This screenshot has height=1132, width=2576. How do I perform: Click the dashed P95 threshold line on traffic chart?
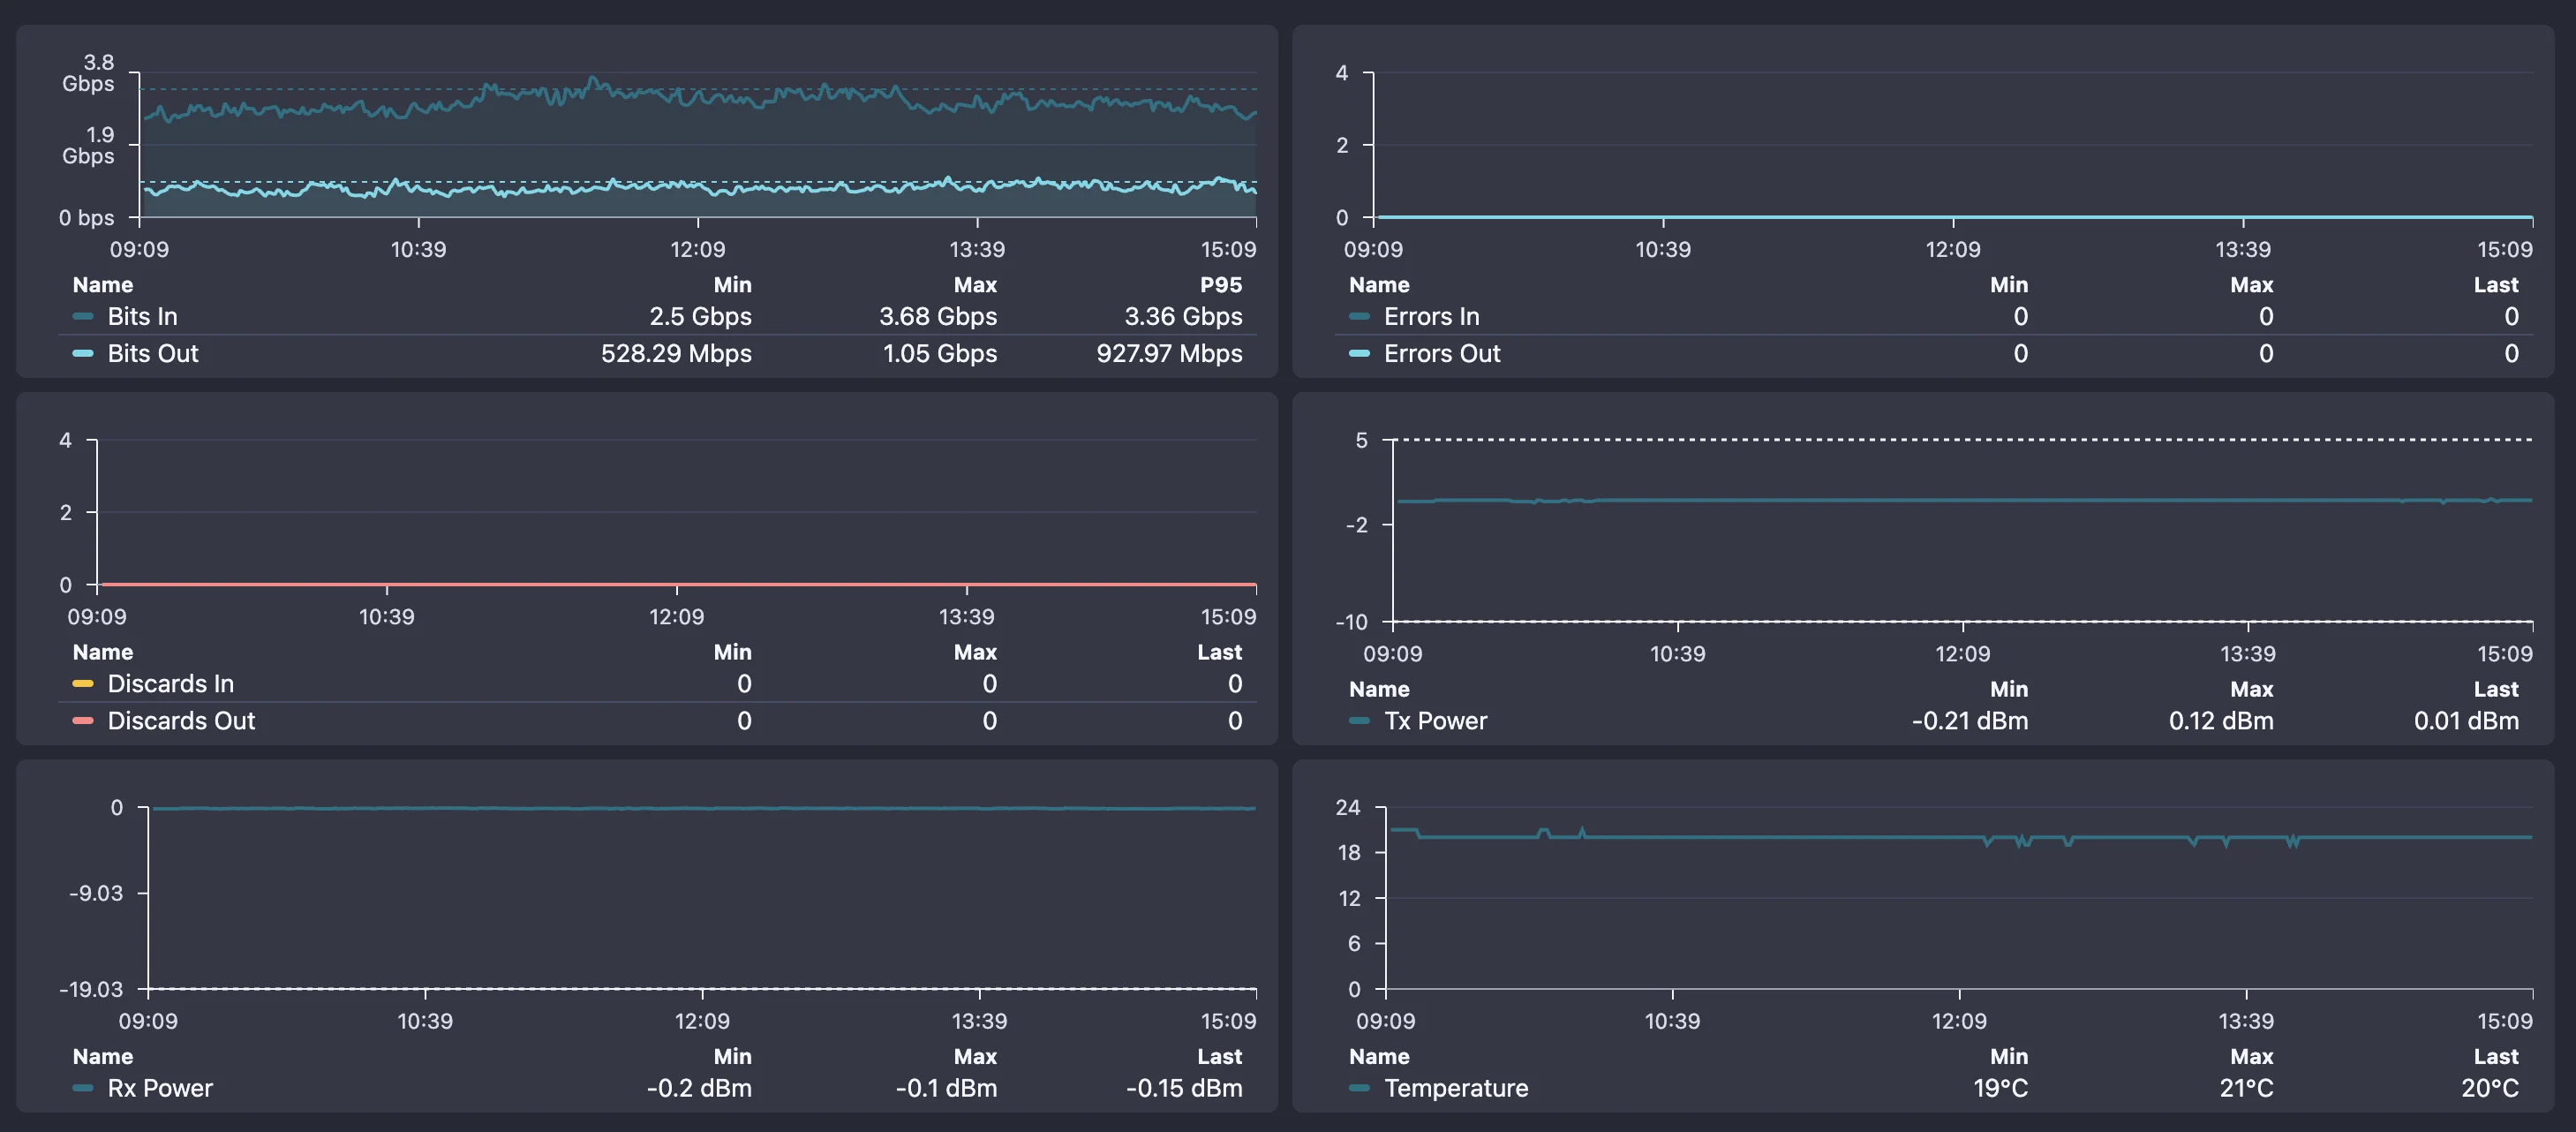[700, 89]
